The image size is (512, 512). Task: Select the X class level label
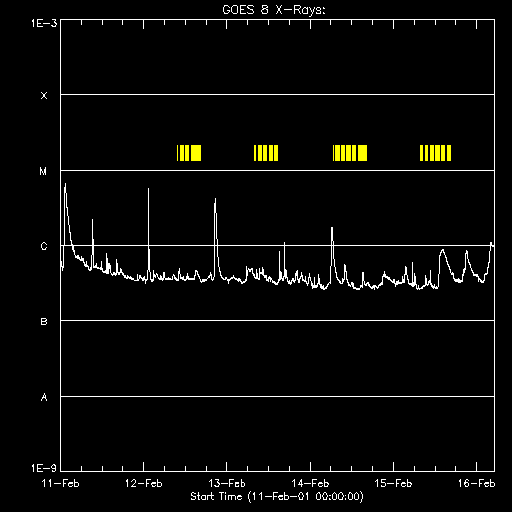pyautogui.click(x=44, y=96)
